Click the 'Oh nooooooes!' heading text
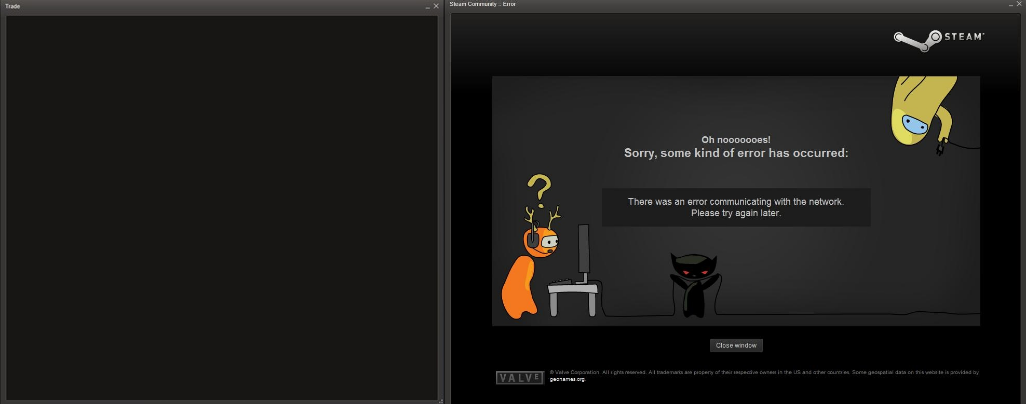Screen dimensions: 1026x404 click(x=735, y=139)
